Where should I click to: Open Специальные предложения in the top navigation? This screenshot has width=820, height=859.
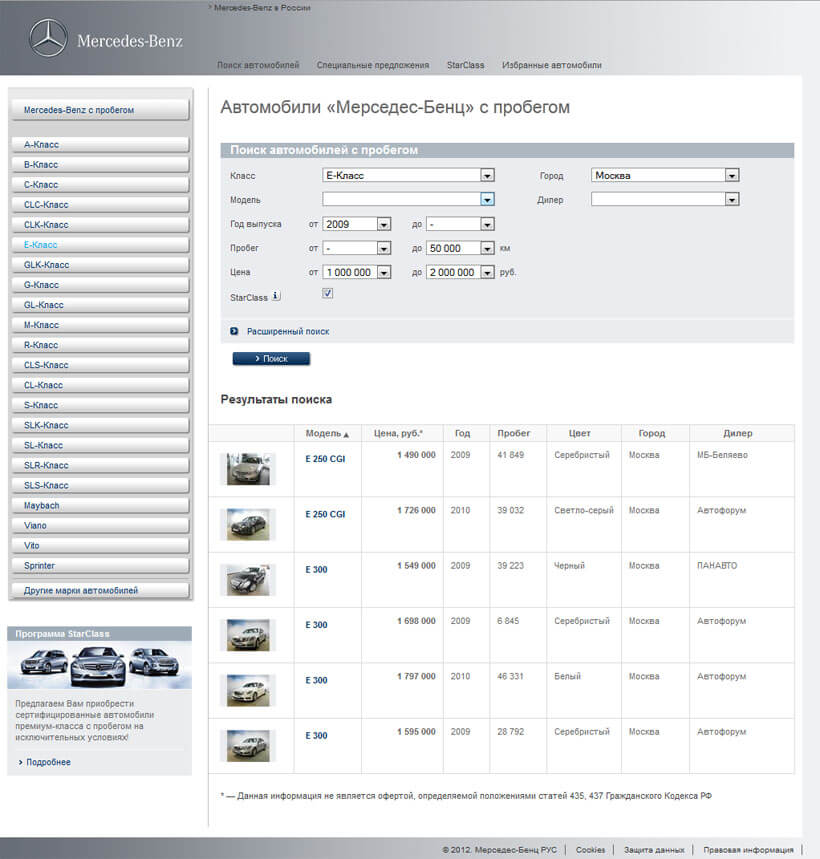[373, 65]
